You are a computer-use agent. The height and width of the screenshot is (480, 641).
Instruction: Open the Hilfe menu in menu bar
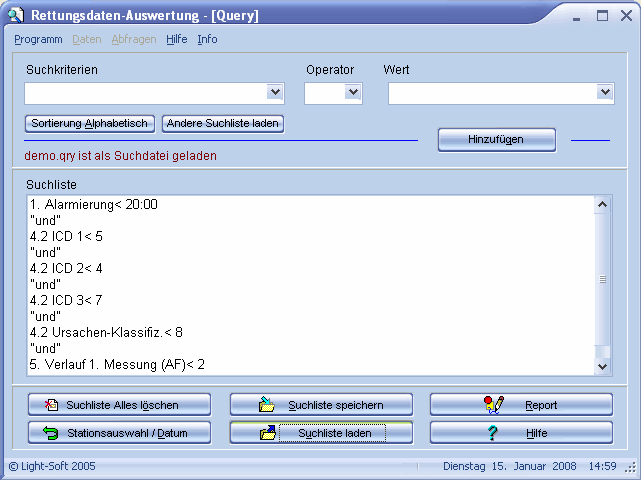pos(177,39)
